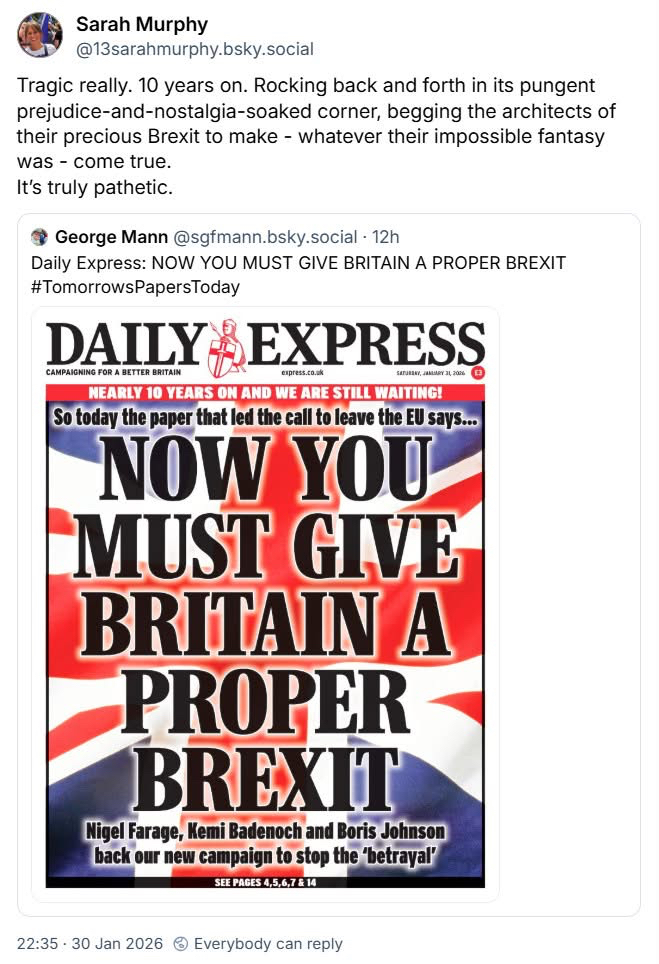Open the Daily Express front page image

pyautogui.click(x=266, y=600)
